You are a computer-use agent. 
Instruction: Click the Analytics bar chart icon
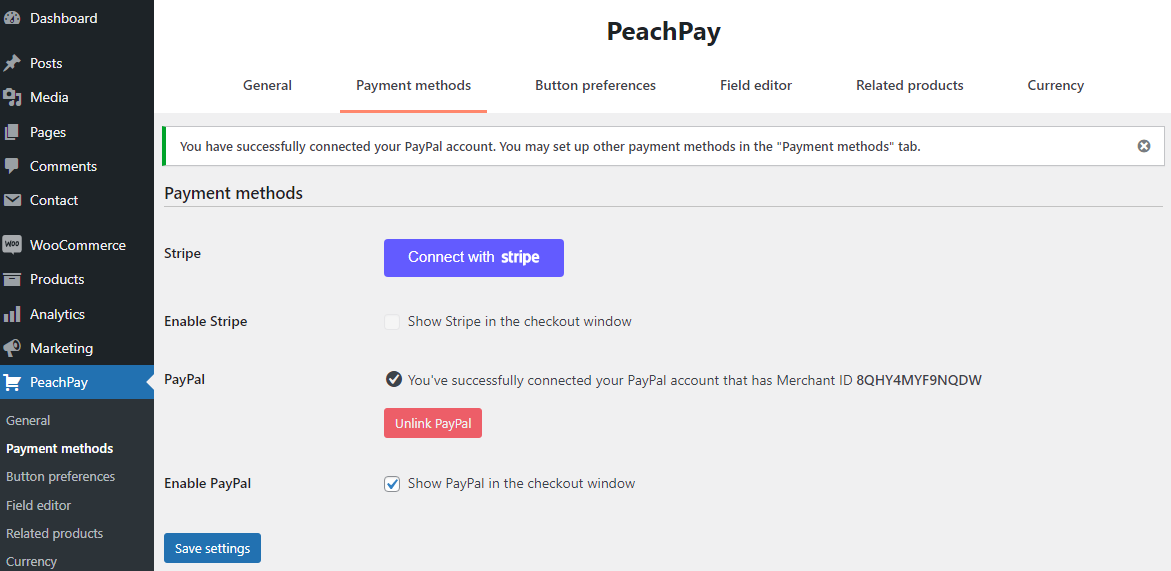click(12, 314)
